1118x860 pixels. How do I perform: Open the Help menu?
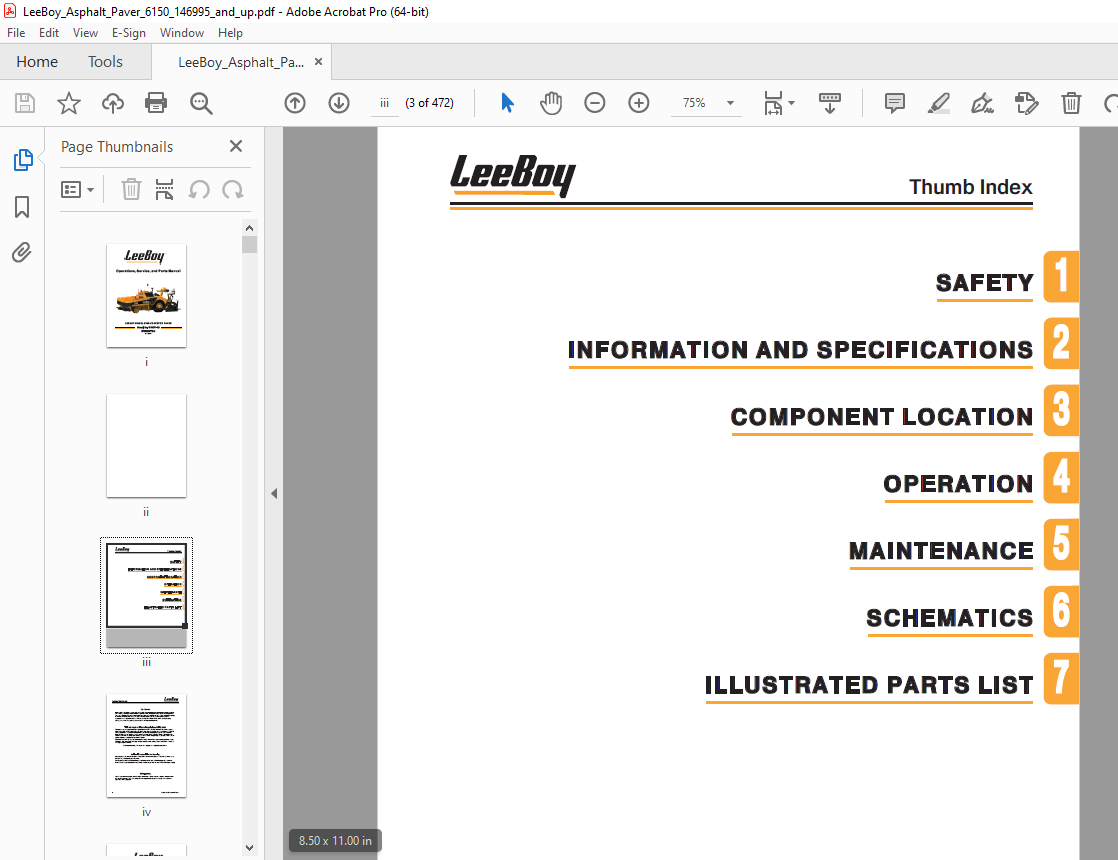coord(230,33)
